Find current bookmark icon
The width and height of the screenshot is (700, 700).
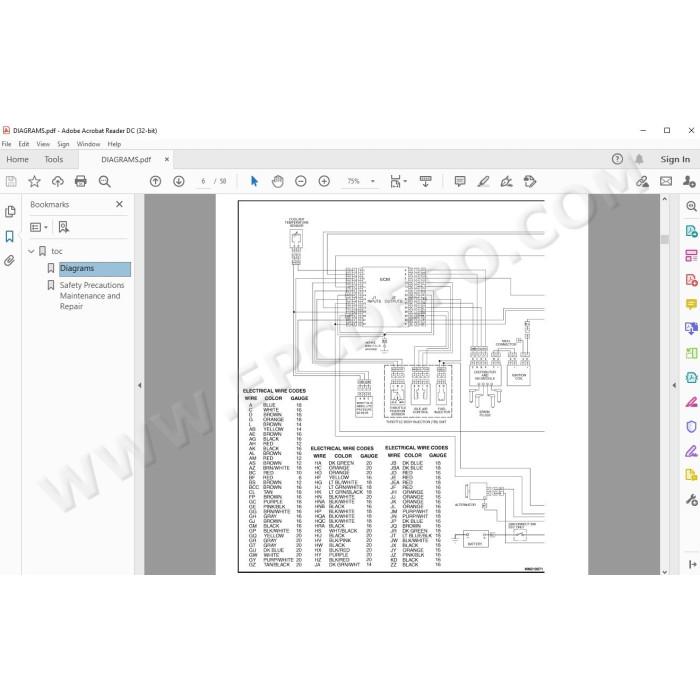64,227
